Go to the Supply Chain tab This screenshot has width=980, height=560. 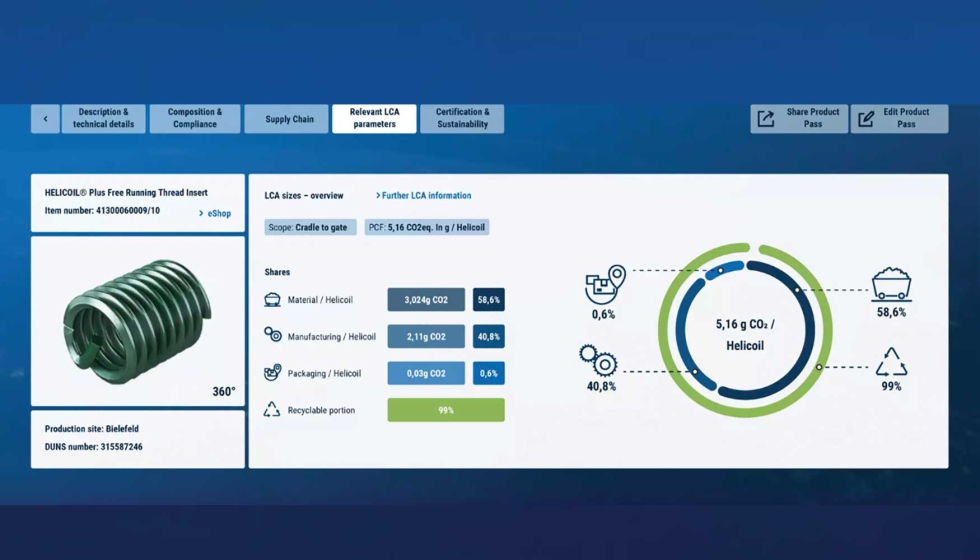pos(288,119)
